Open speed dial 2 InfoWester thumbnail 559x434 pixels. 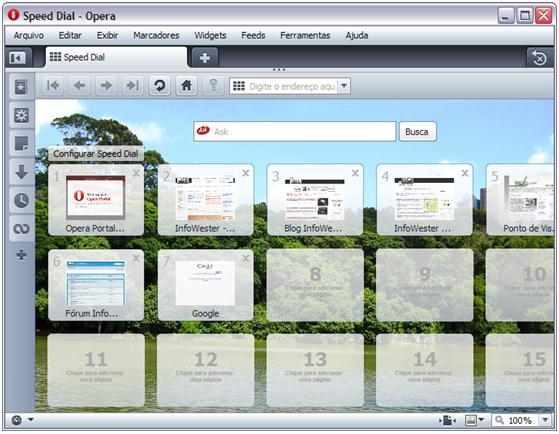(206, 200)
